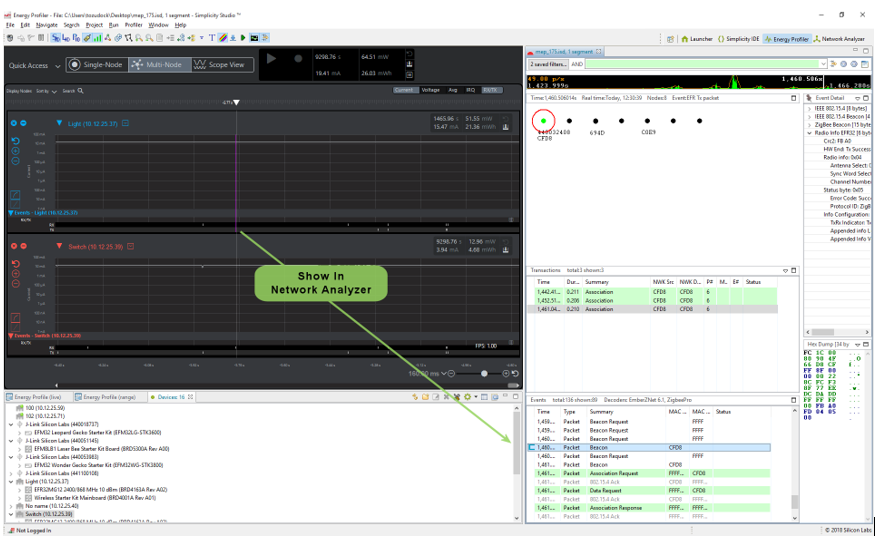The image size is (876, 539).
Task: Switch to Energy Profile (range) tab
Action: click(106, 397)
